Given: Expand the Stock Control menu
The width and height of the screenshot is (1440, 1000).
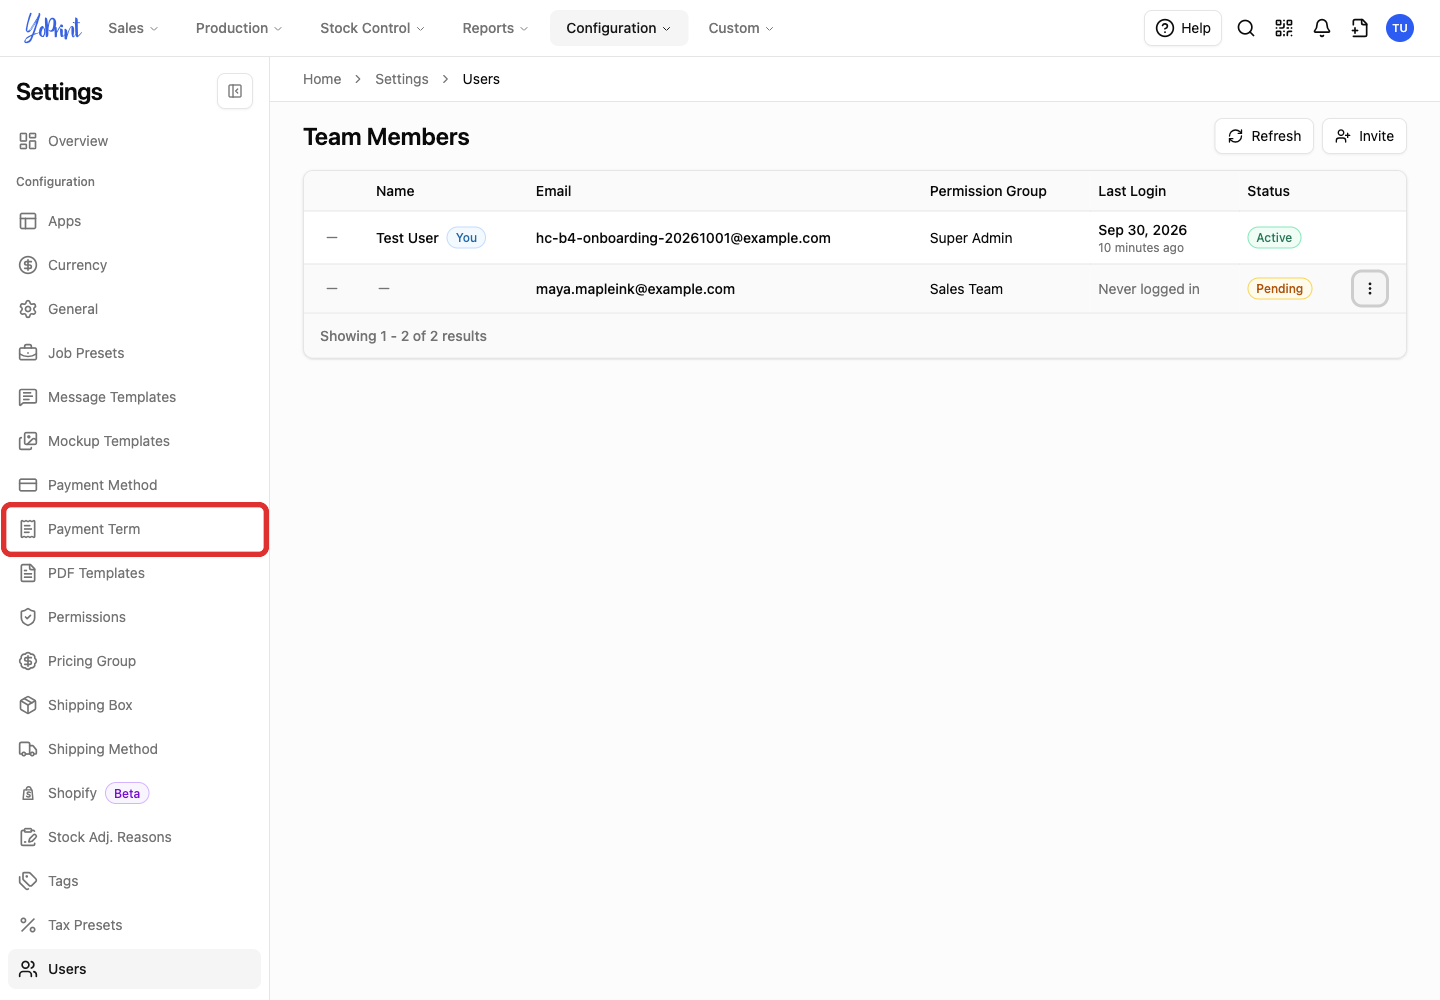Looking at the screenshot, I should [372, 28].
